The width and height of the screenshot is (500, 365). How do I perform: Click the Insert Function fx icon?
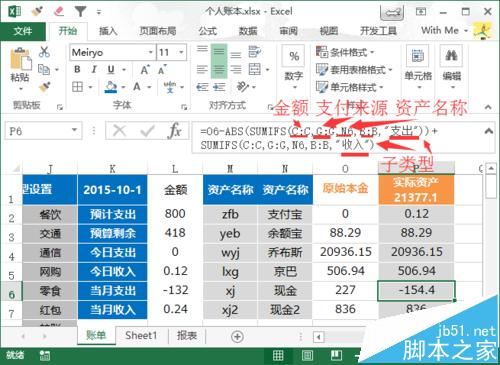174,131
